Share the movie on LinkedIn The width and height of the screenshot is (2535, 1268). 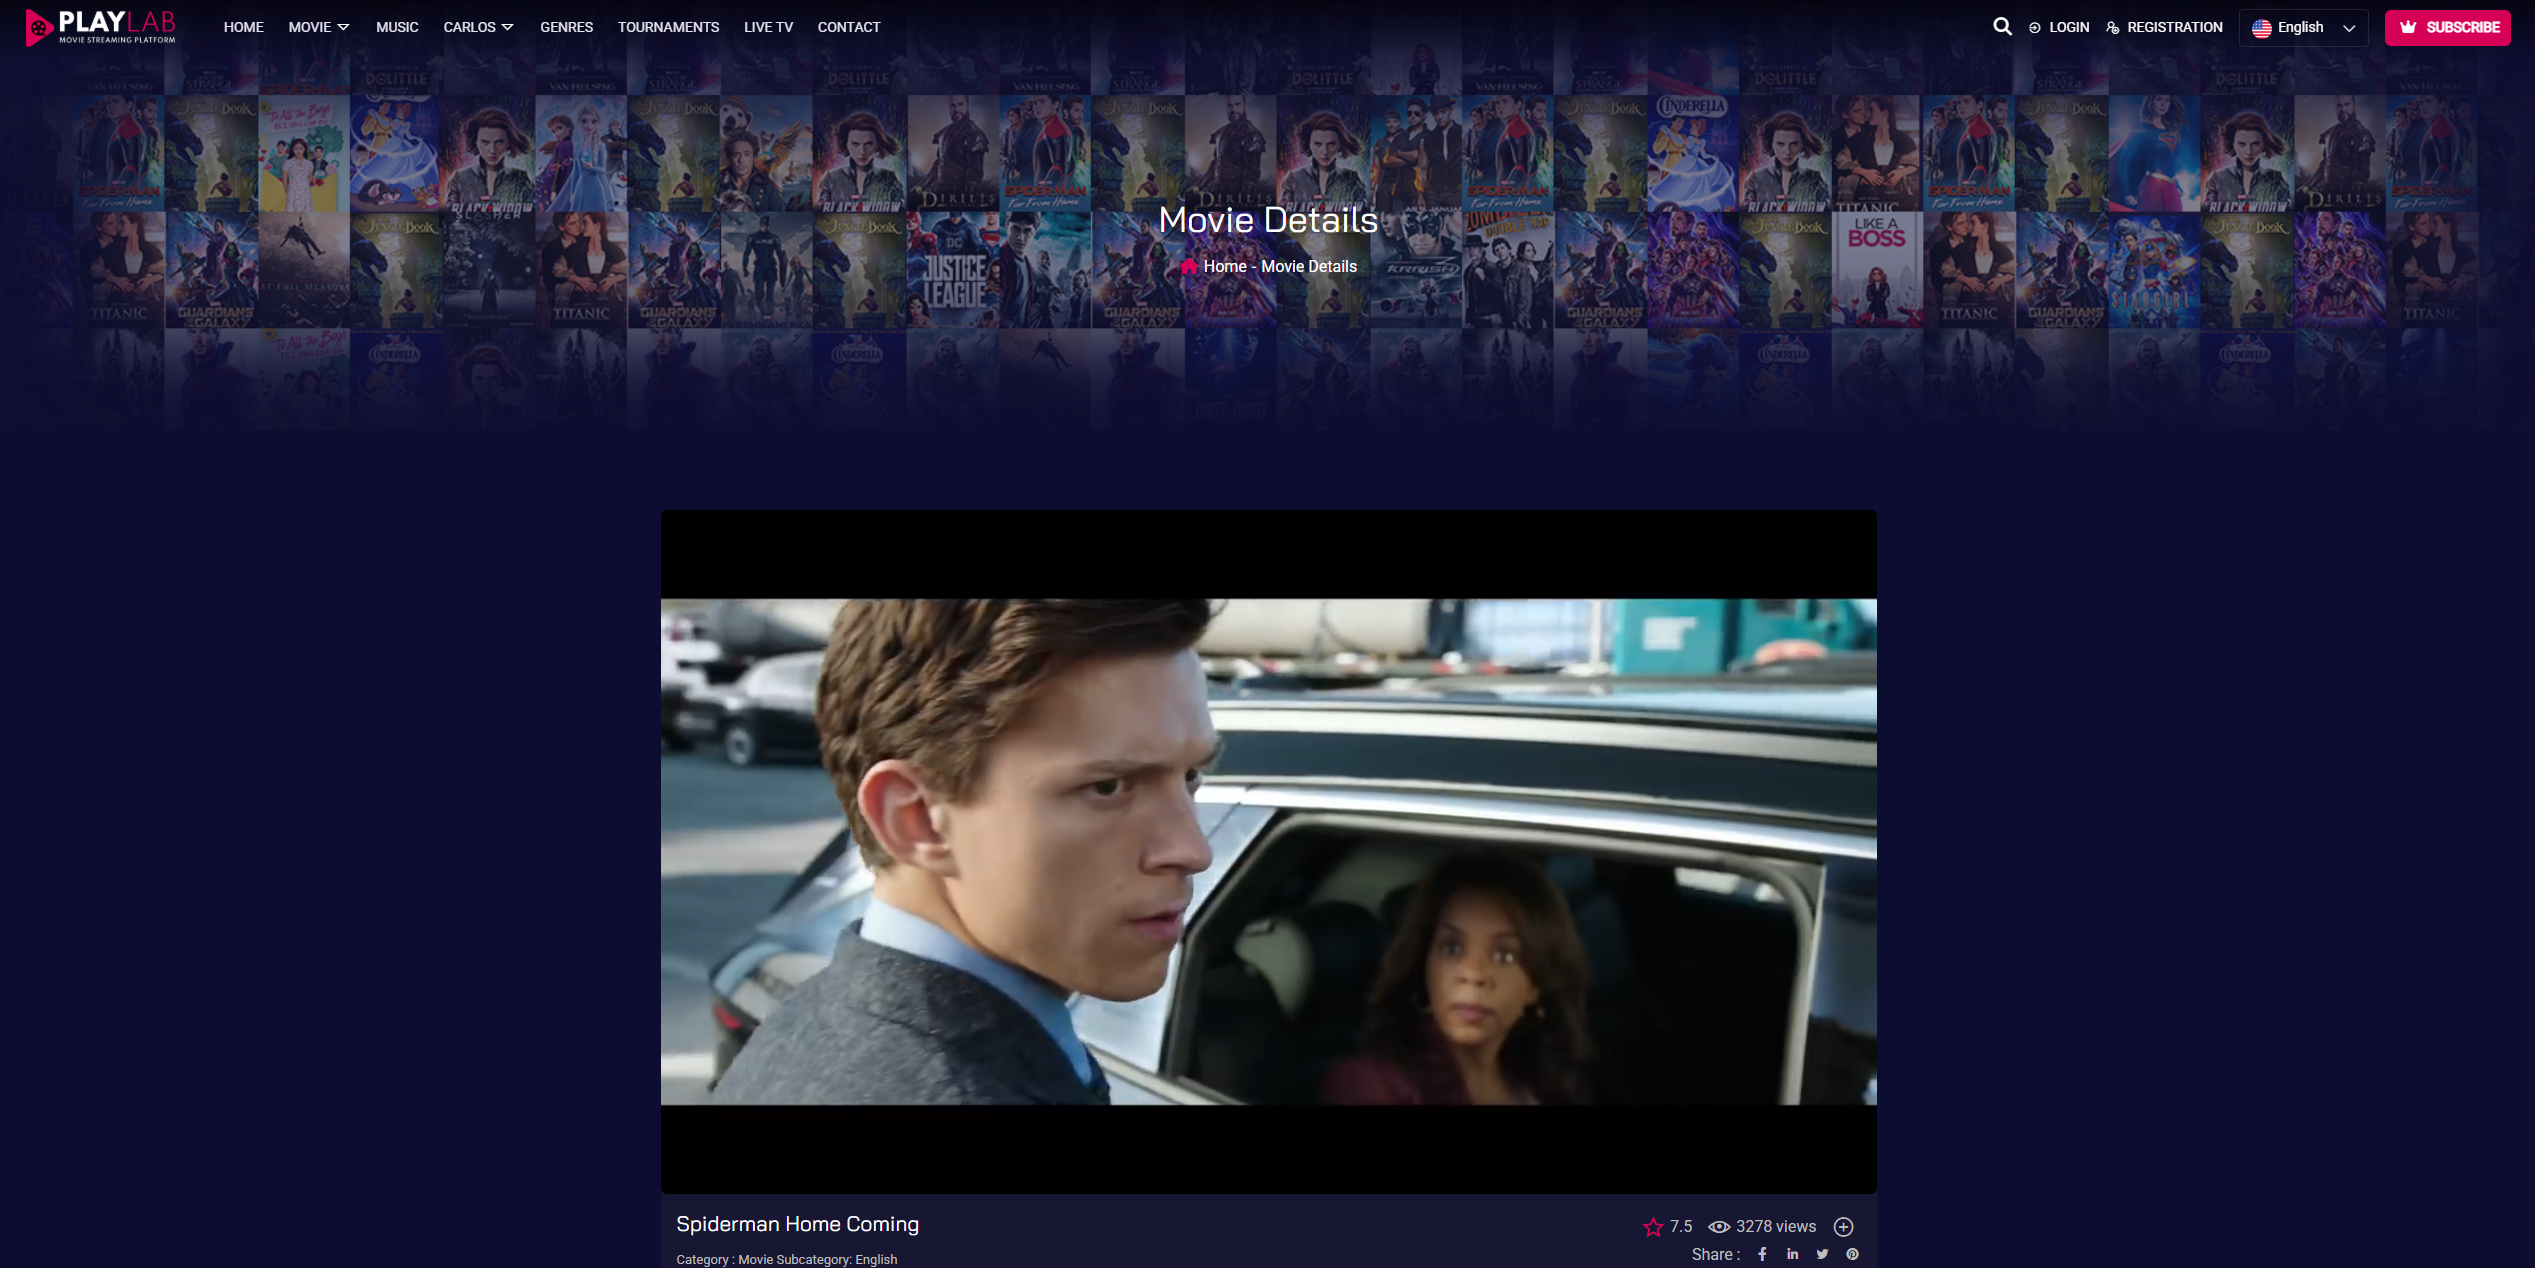[x=1793, y=1254]
